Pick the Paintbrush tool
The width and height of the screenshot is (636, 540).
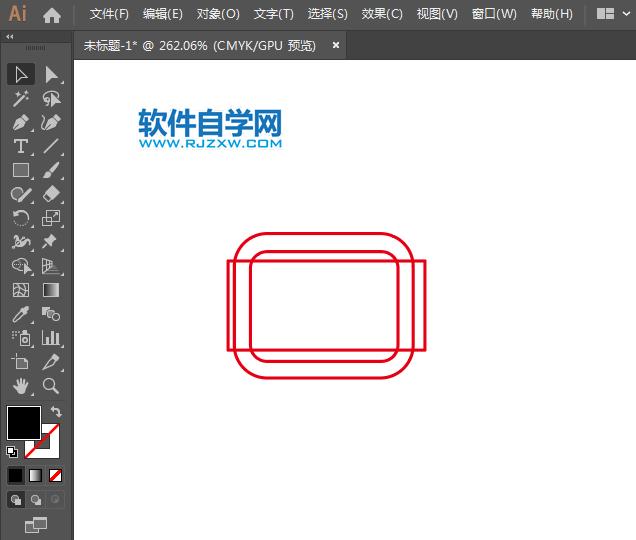51,170
